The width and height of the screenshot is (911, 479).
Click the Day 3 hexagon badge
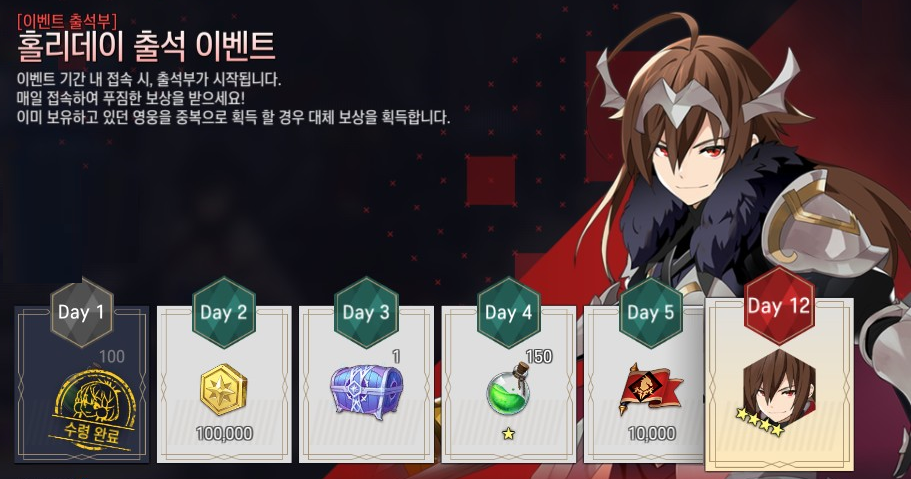(366, 313)
